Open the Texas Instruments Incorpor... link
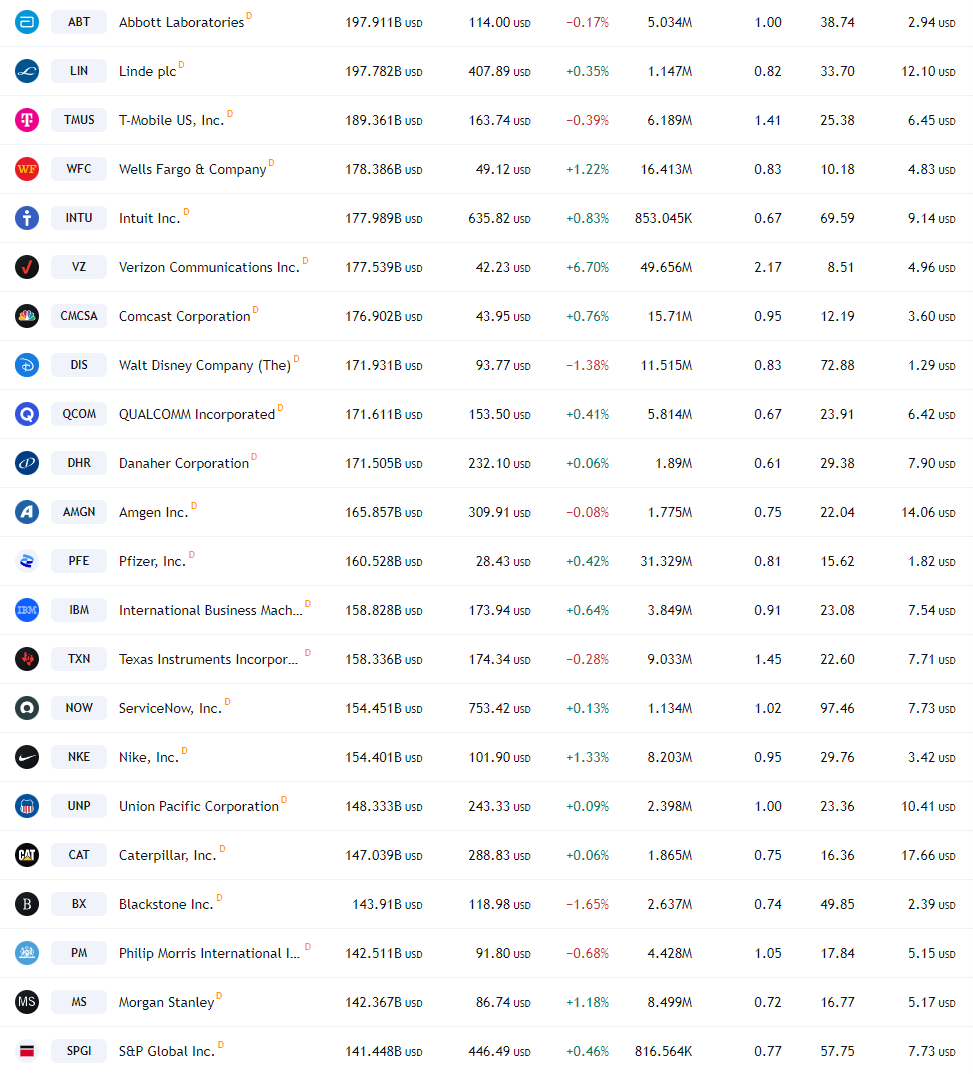 [208, 659]
